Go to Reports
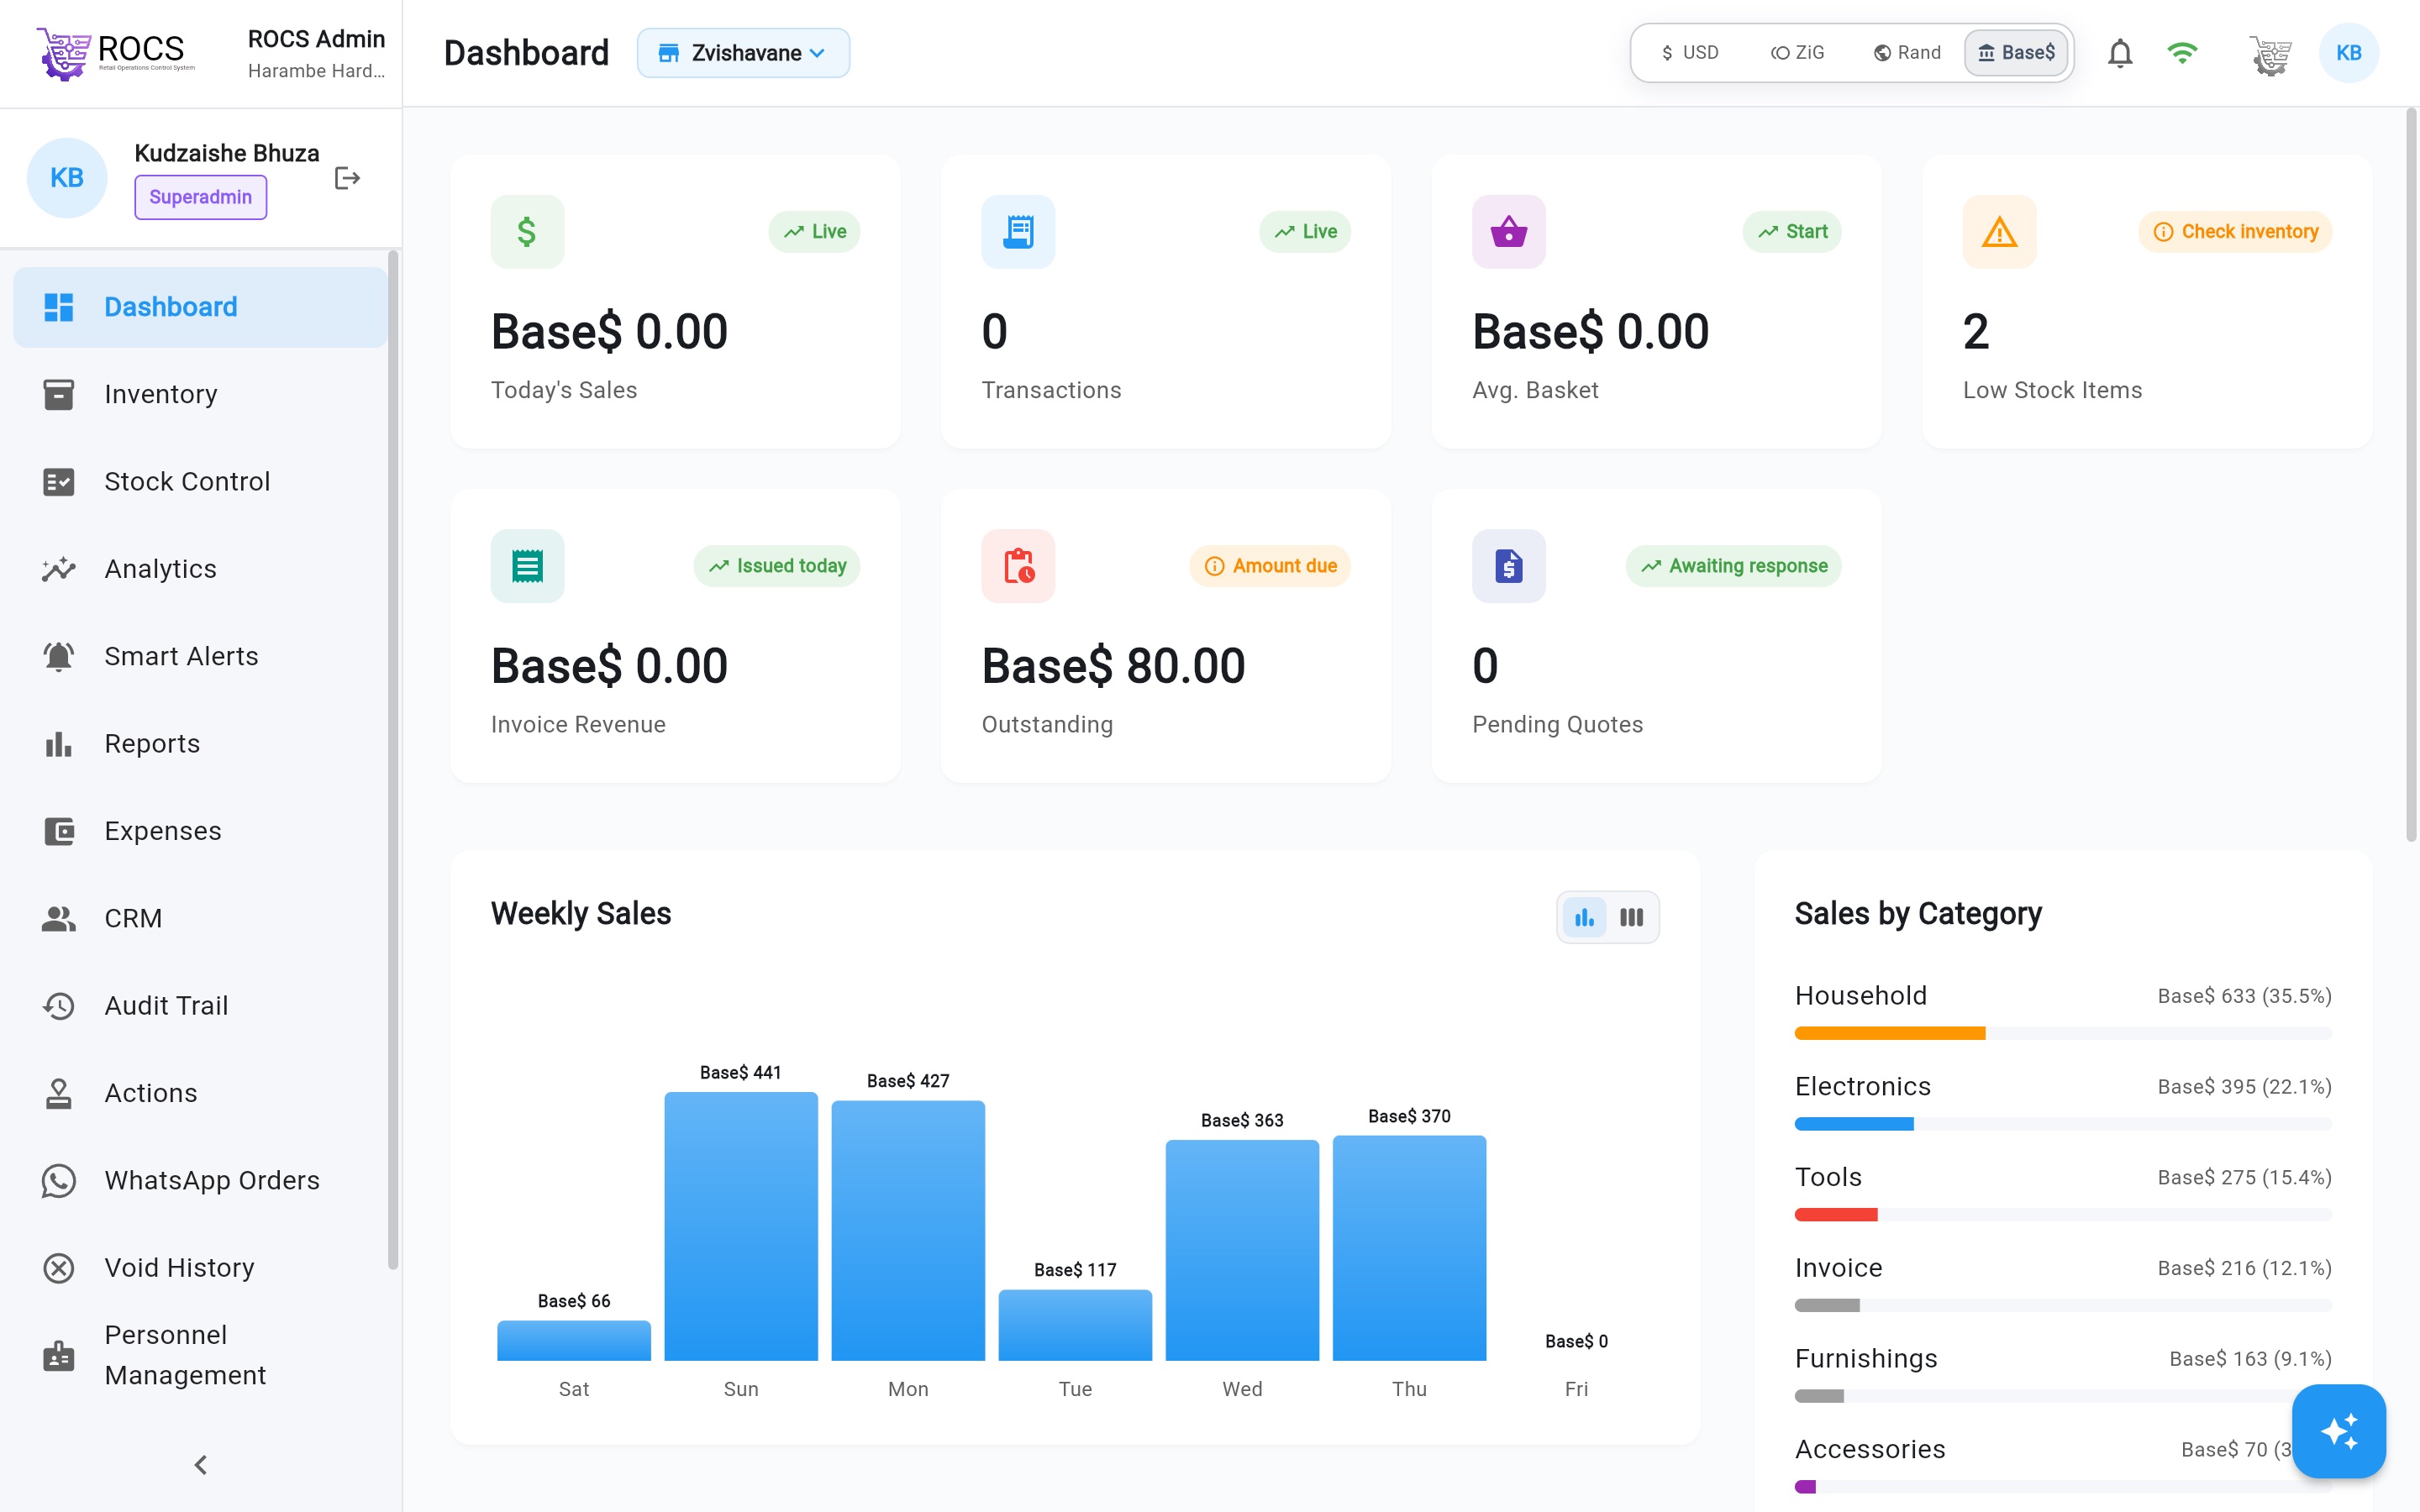Screen dimensions: 2420x1512 point(200,744)
